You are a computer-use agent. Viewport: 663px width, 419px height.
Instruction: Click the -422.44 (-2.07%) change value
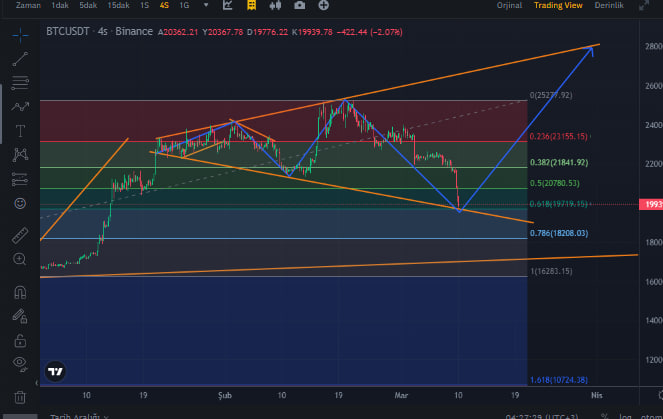[x=370, y=32]
